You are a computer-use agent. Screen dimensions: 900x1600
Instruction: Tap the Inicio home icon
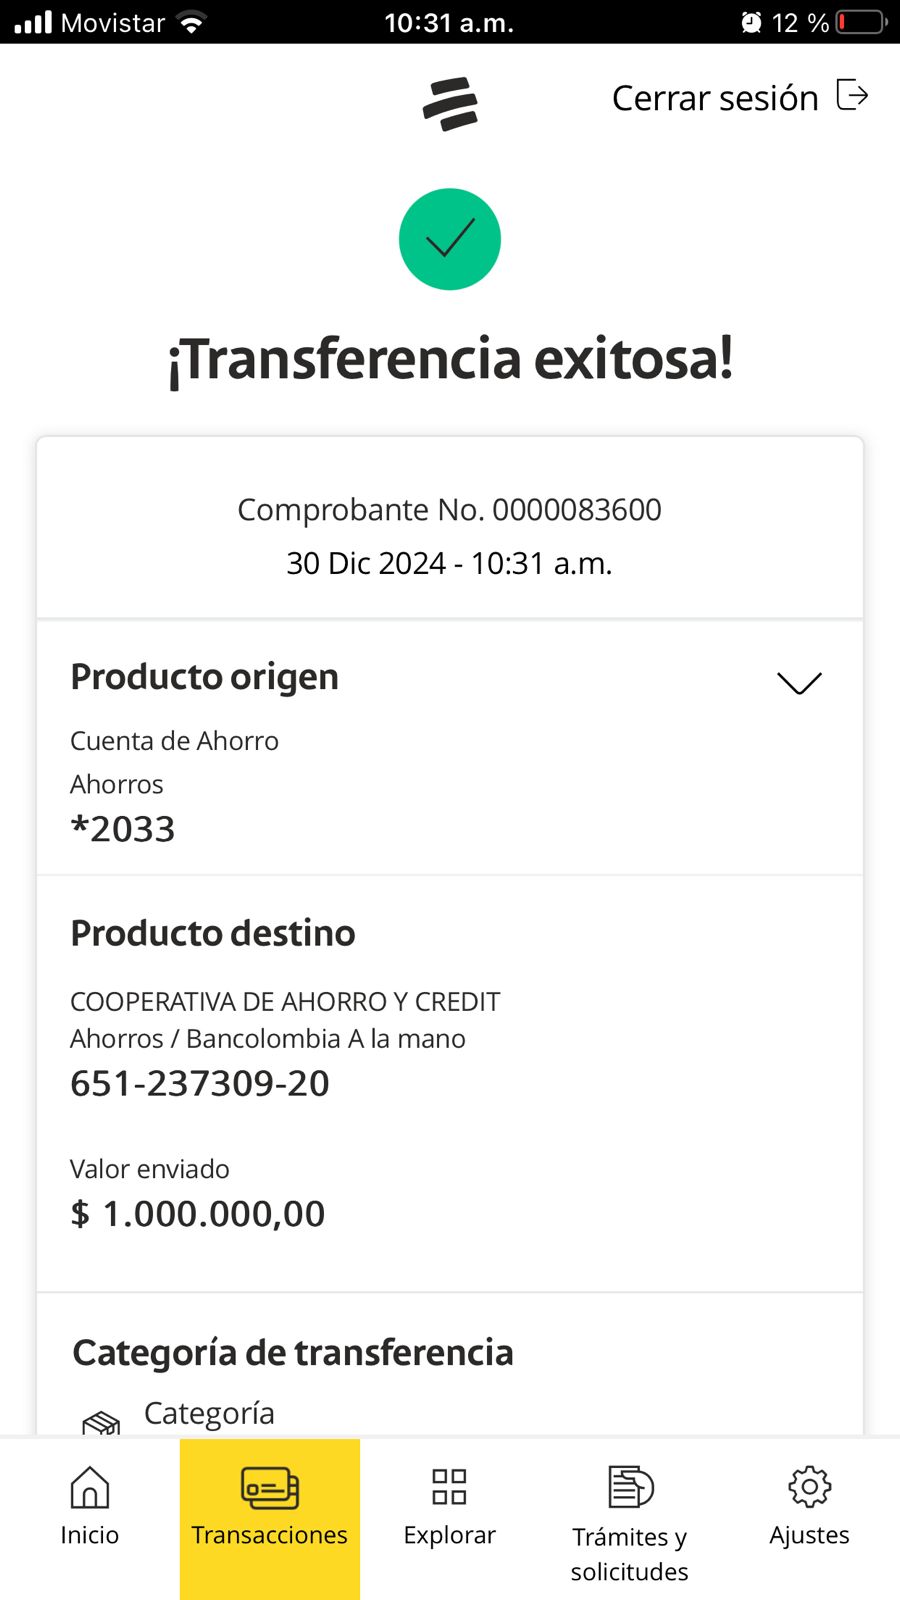[x=90, y=1487]
